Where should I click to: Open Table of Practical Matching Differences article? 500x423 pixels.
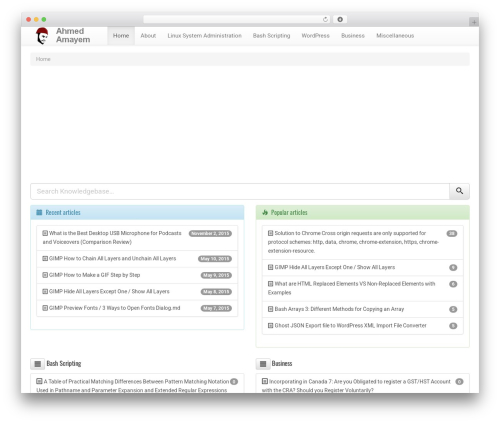coord(133,386)
